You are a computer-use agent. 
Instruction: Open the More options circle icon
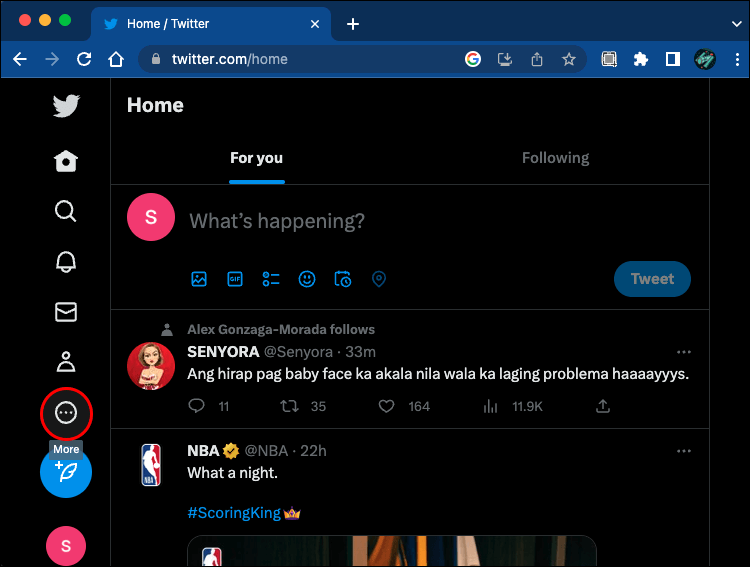(66, 413)
